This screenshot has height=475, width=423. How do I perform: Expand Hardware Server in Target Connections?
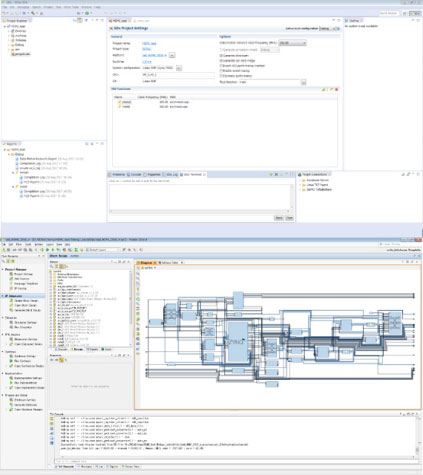tap(300, 180)
